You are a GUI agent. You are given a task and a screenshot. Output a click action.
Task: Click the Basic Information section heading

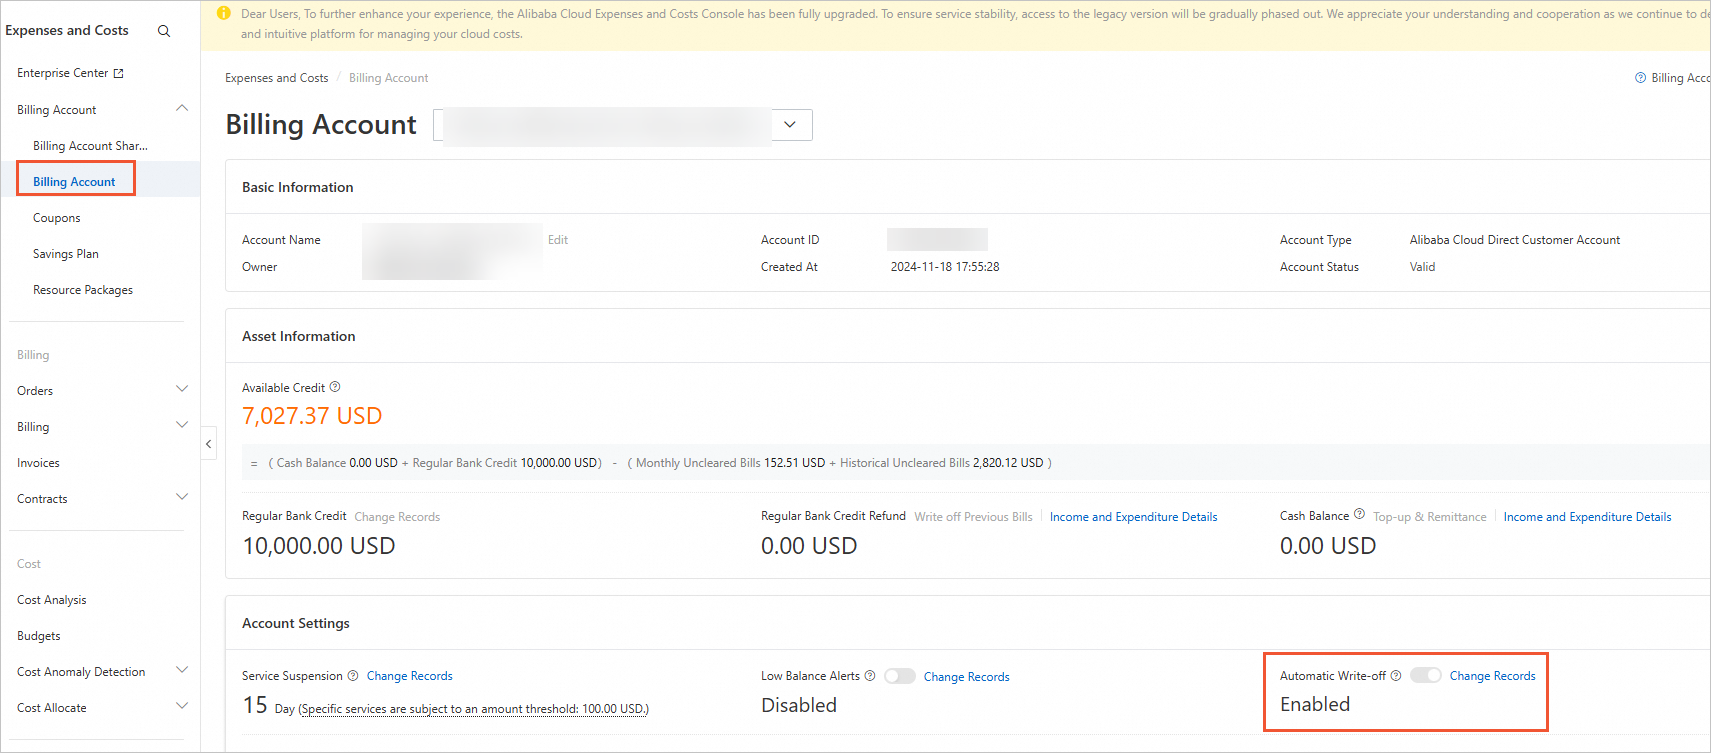[x=298, y=187]
